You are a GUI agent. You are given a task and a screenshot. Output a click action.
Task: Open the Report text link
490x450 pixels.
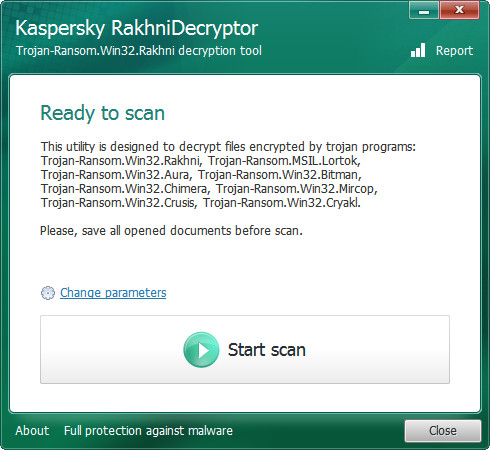click(454, 51)
